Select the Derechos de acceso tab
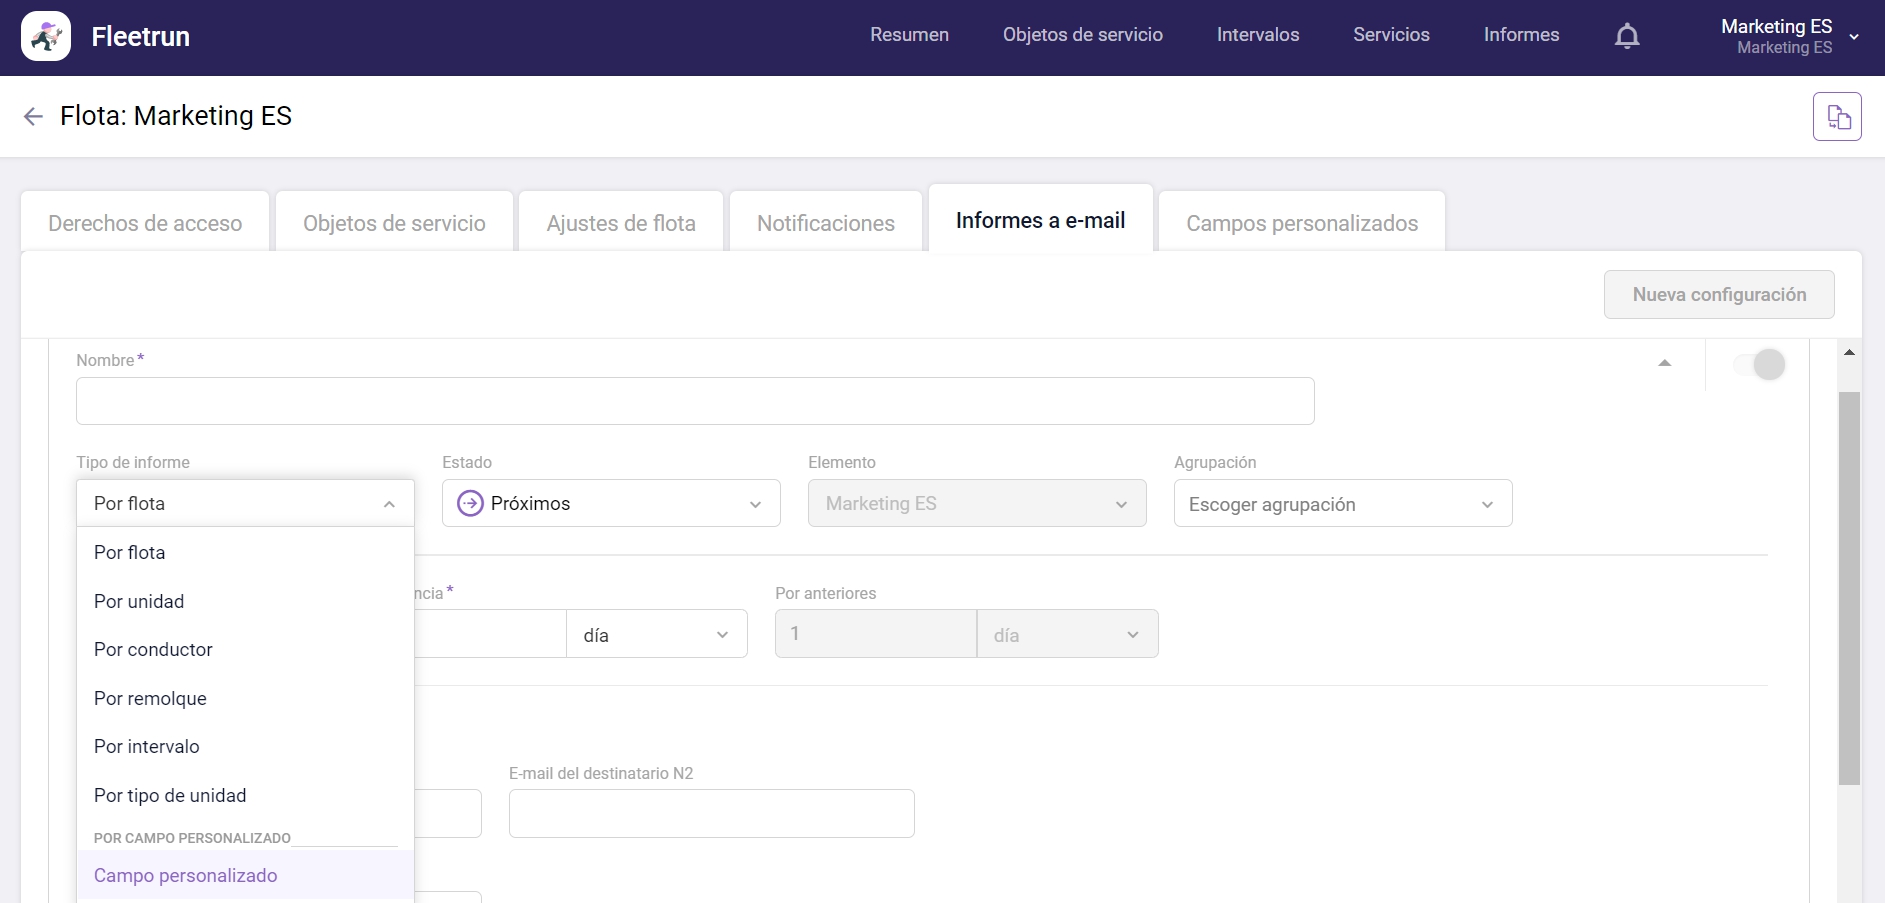This screenshot has width=1885, height=903. [144, 222]
